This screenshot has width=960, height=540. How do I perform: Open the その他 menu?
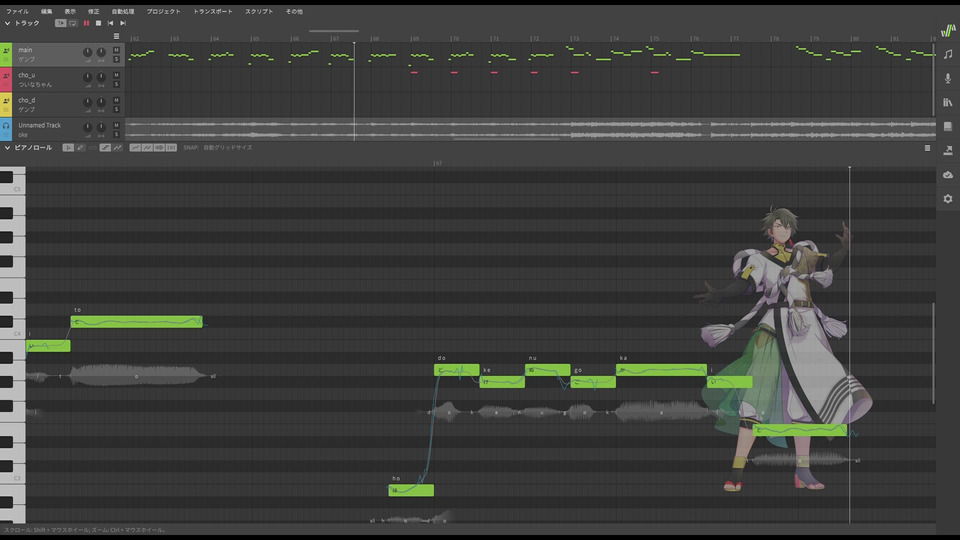pos(294,12)
